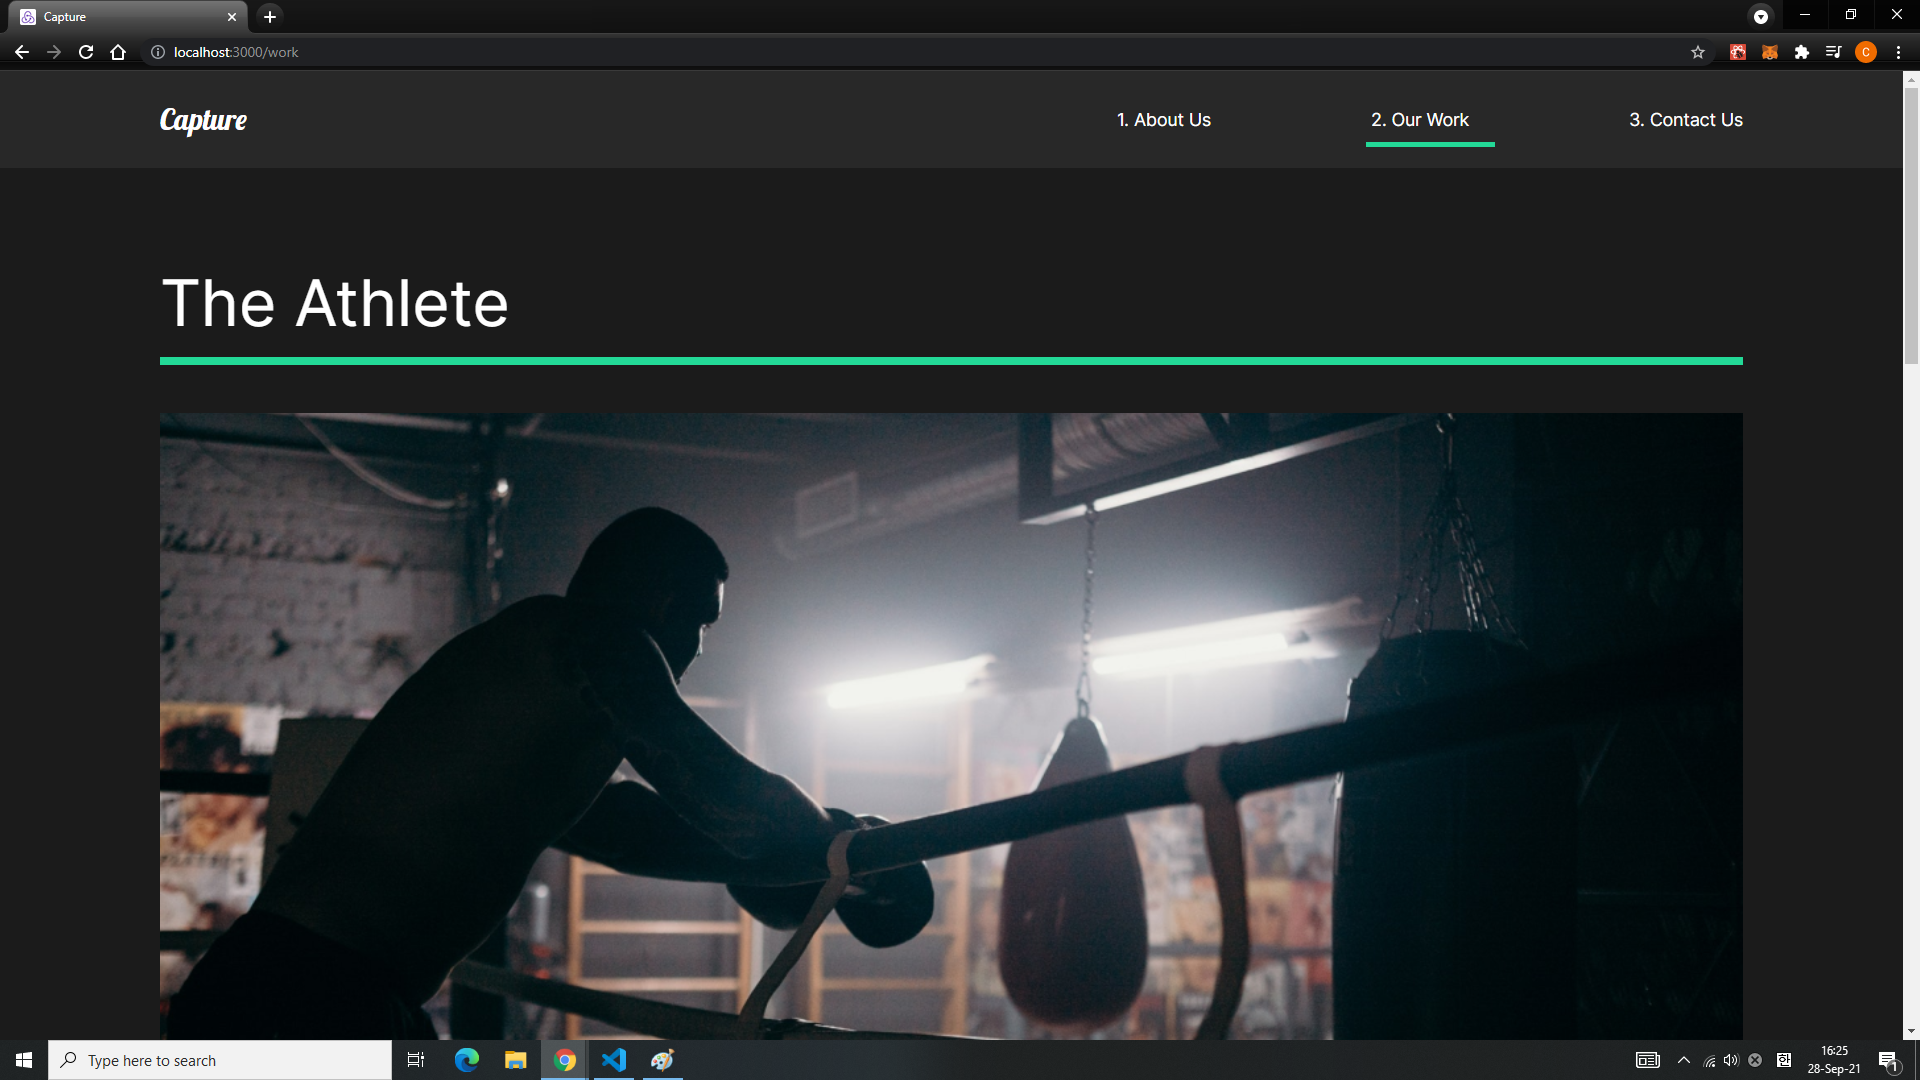The width and height of the screenshot is (1920, 1080).
Task: Open the tab search dropdown arrow
Action: pyautogui.click(x=1760, y=16)
